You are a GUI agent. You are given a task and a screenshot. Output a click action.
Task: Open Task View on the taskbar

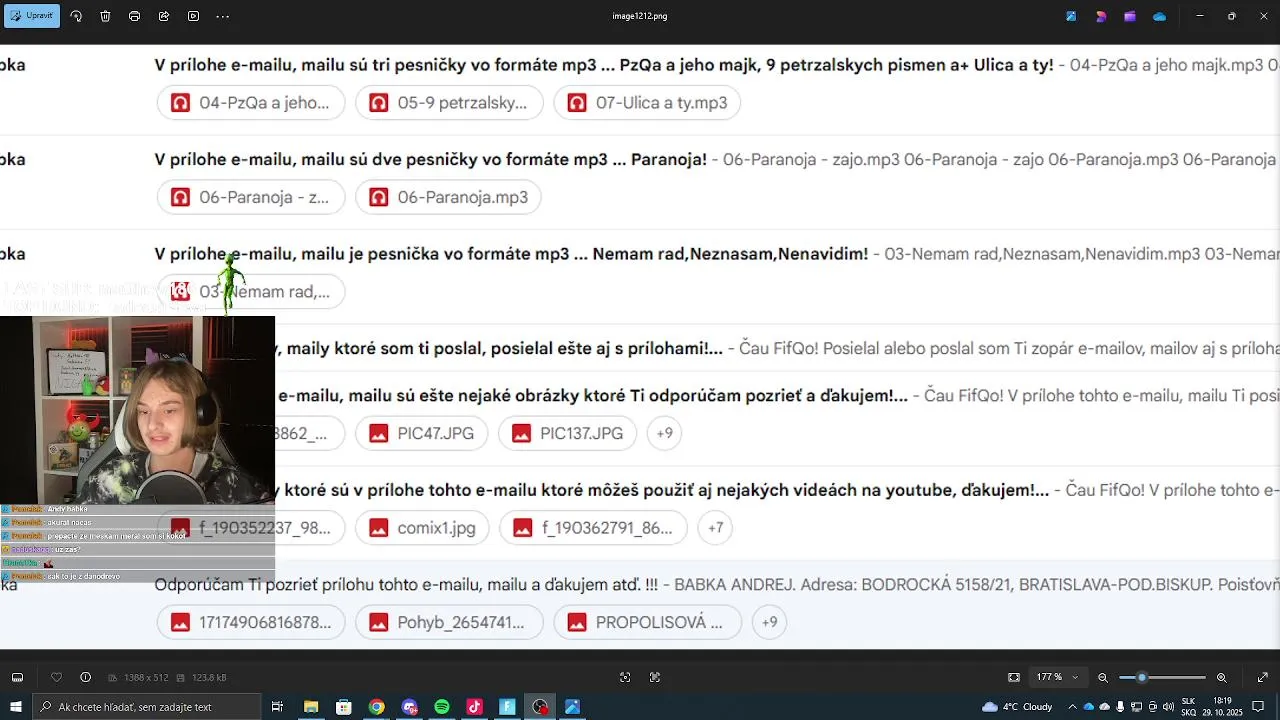(278, 707)
